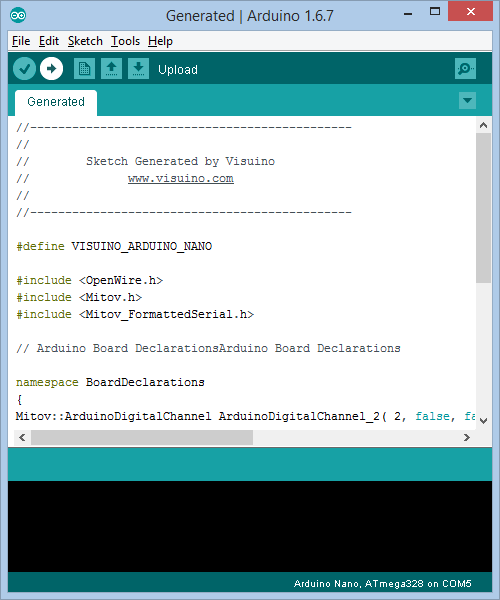Click the 'Arduino Board Declarations' comment line
Image resolution: width=500 pixels, height=600 pixels.
[x=208, y=348]
